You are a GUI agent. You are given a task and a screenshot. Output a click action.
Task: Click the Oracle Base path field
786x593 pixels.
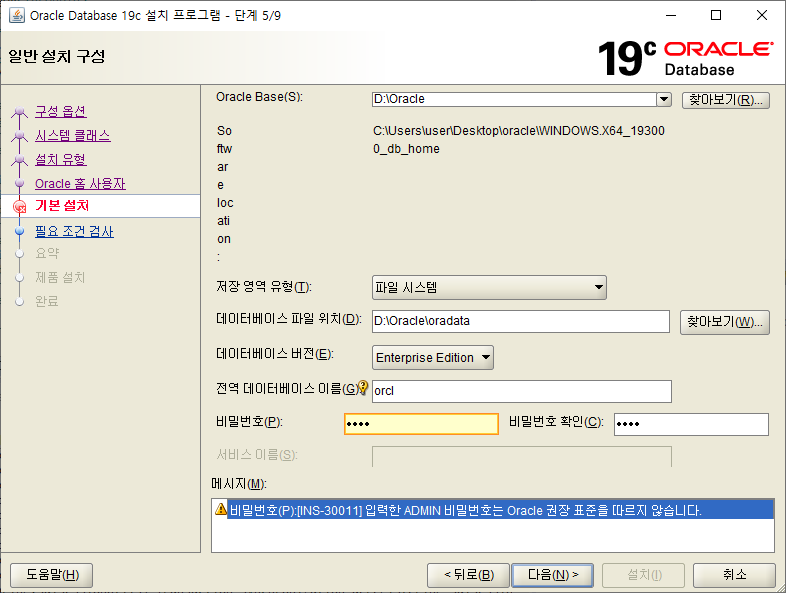pos(514,99)
